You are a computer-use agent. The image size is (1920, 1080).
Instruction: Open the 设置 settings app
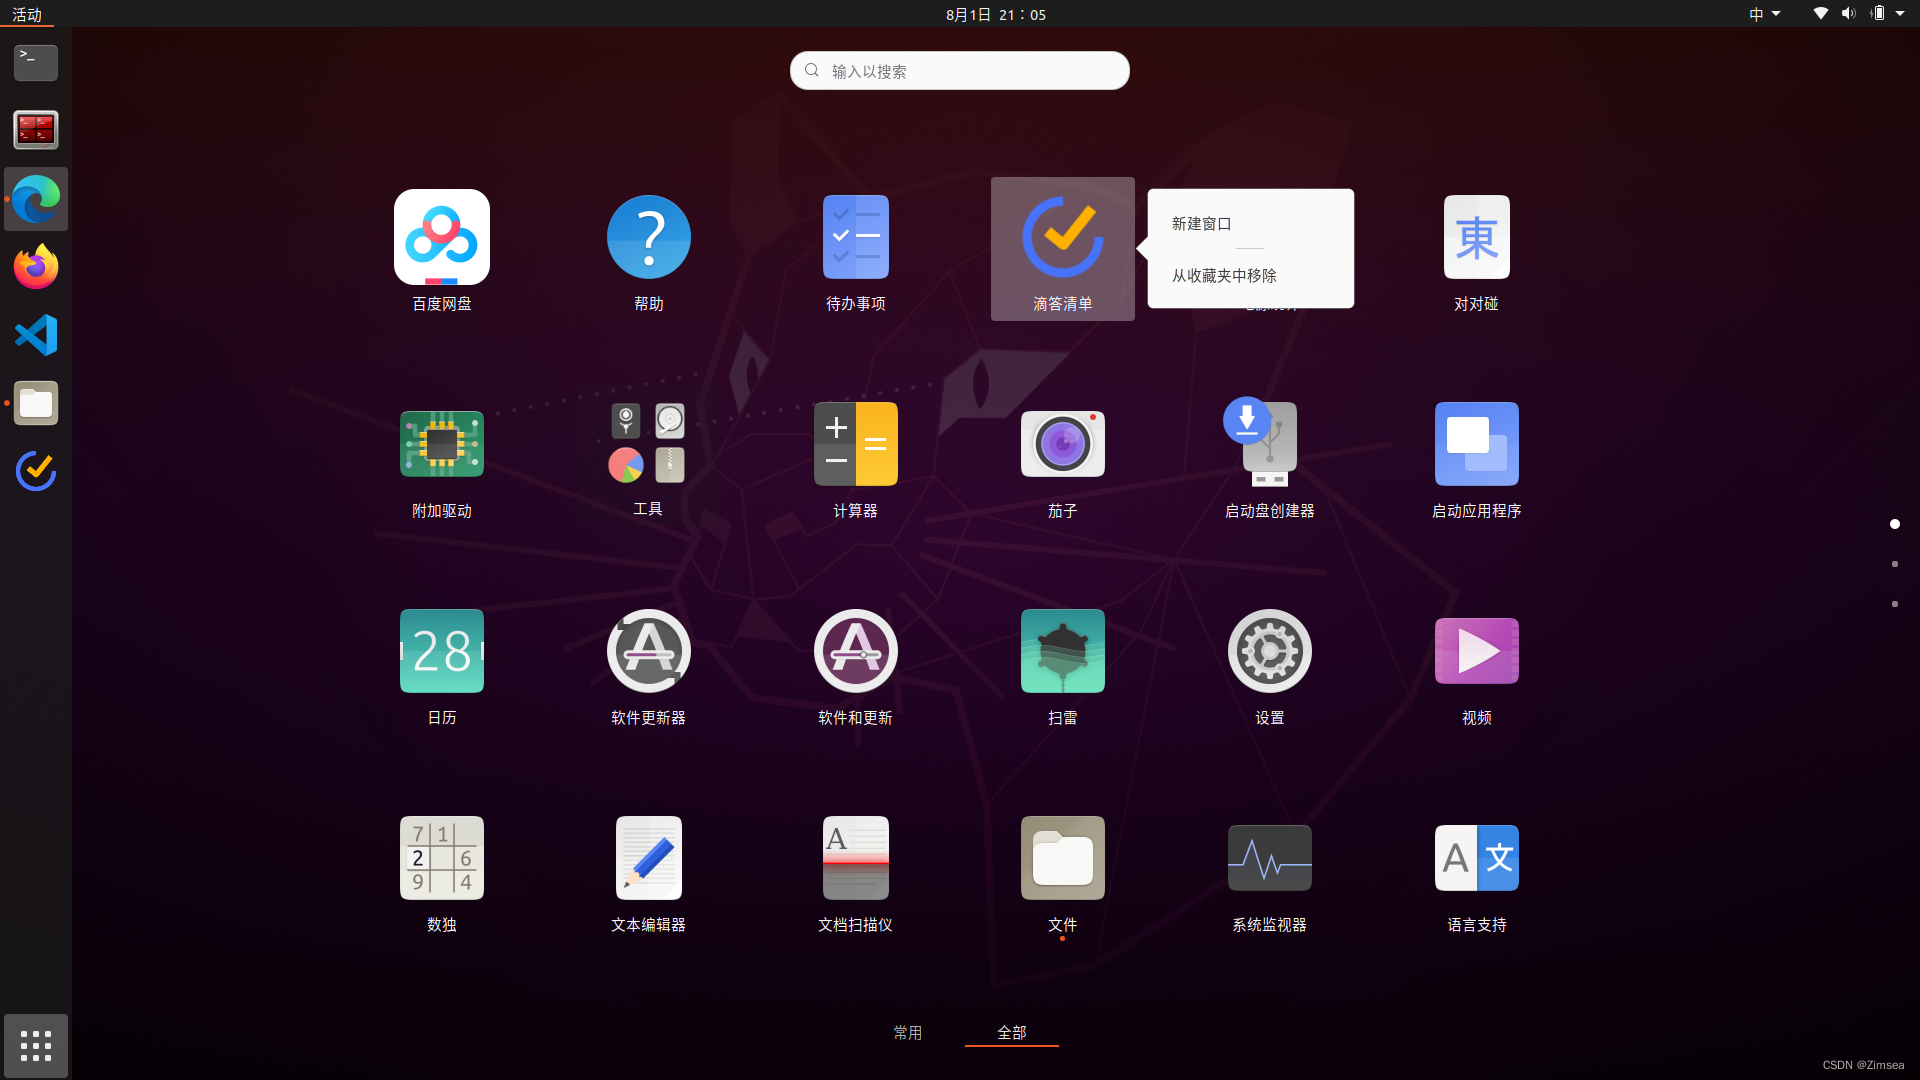coord(1269,650)
